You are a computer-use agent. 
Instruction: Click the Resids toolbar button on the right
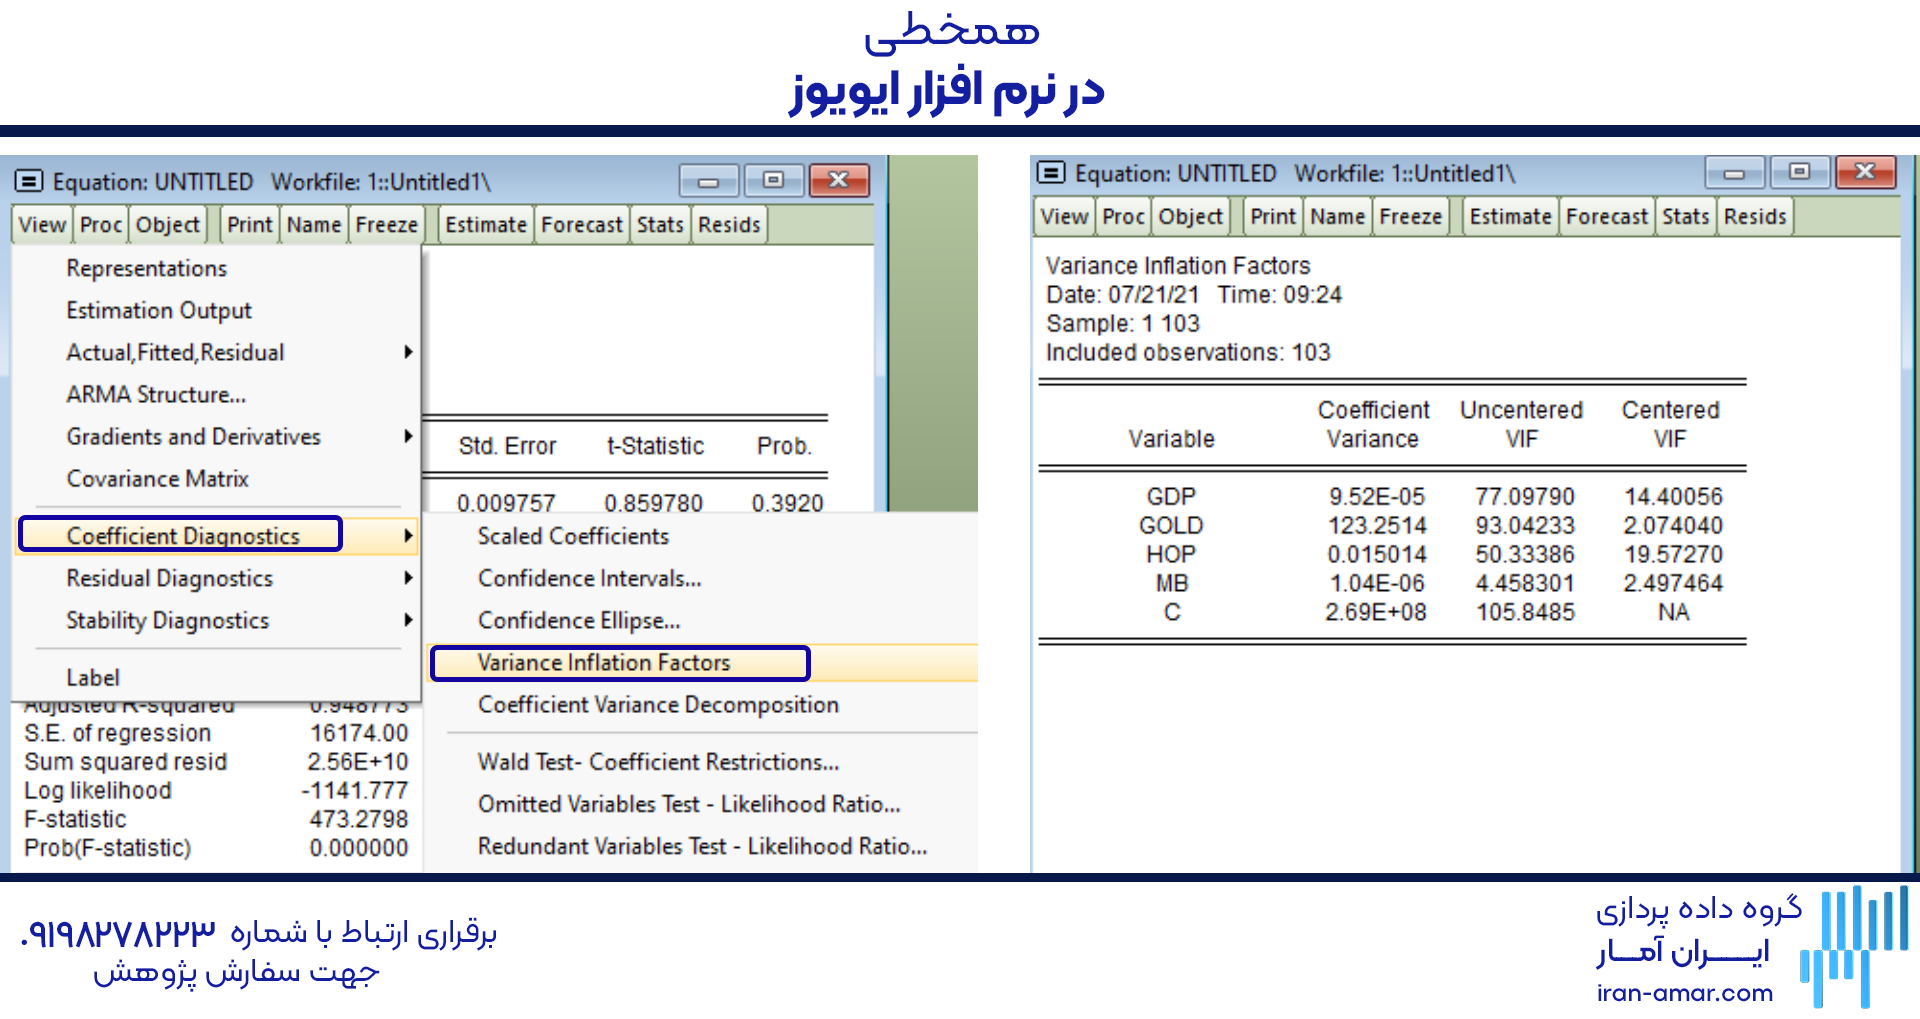coord(1755,216)
